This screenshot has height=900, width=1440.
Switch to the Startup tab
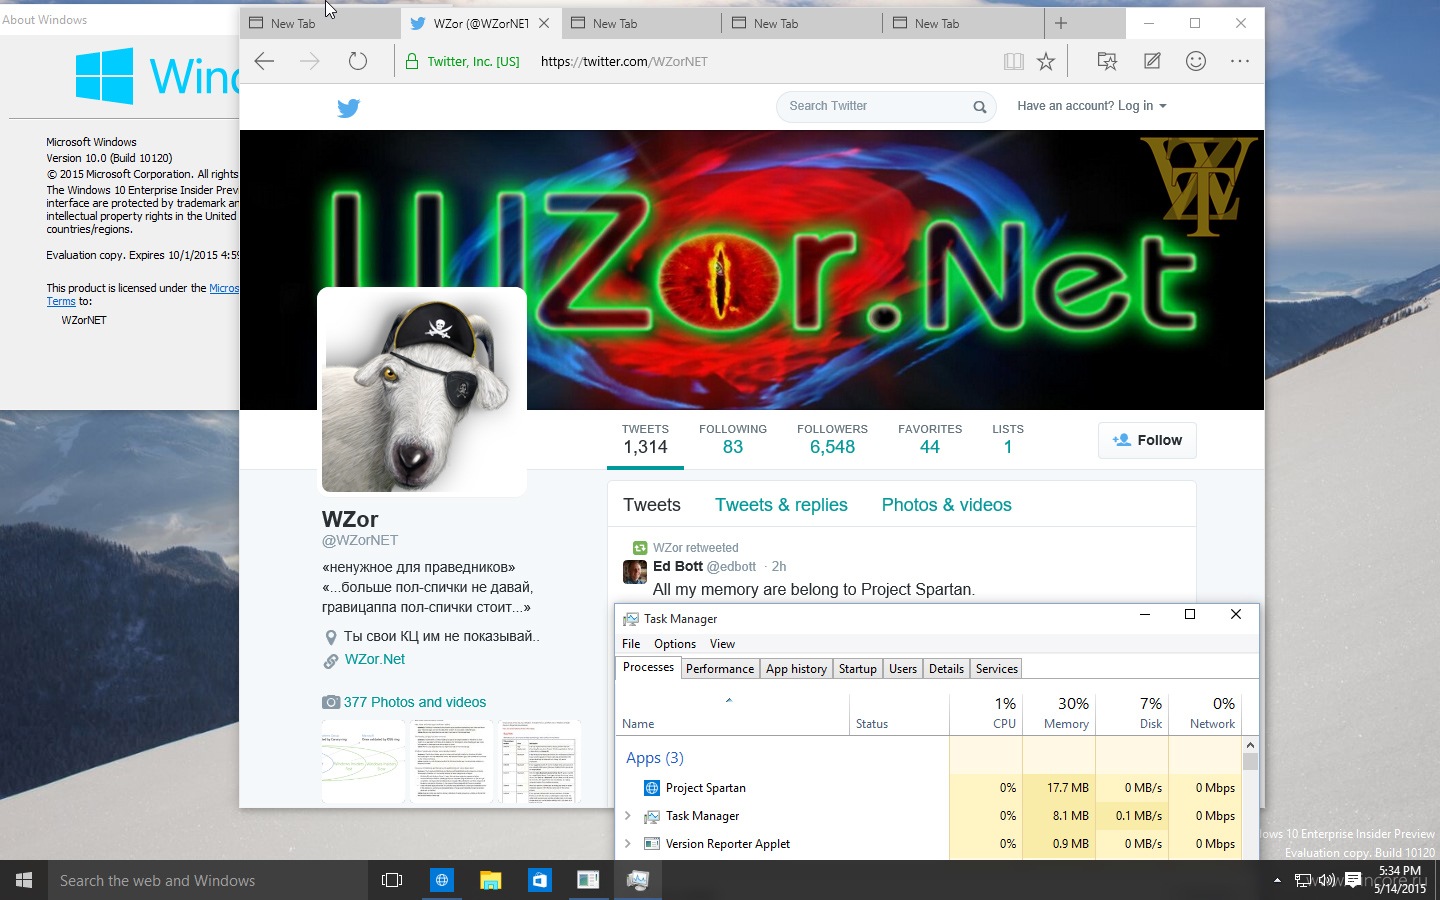pyautogui.click(x=858, y=669)
